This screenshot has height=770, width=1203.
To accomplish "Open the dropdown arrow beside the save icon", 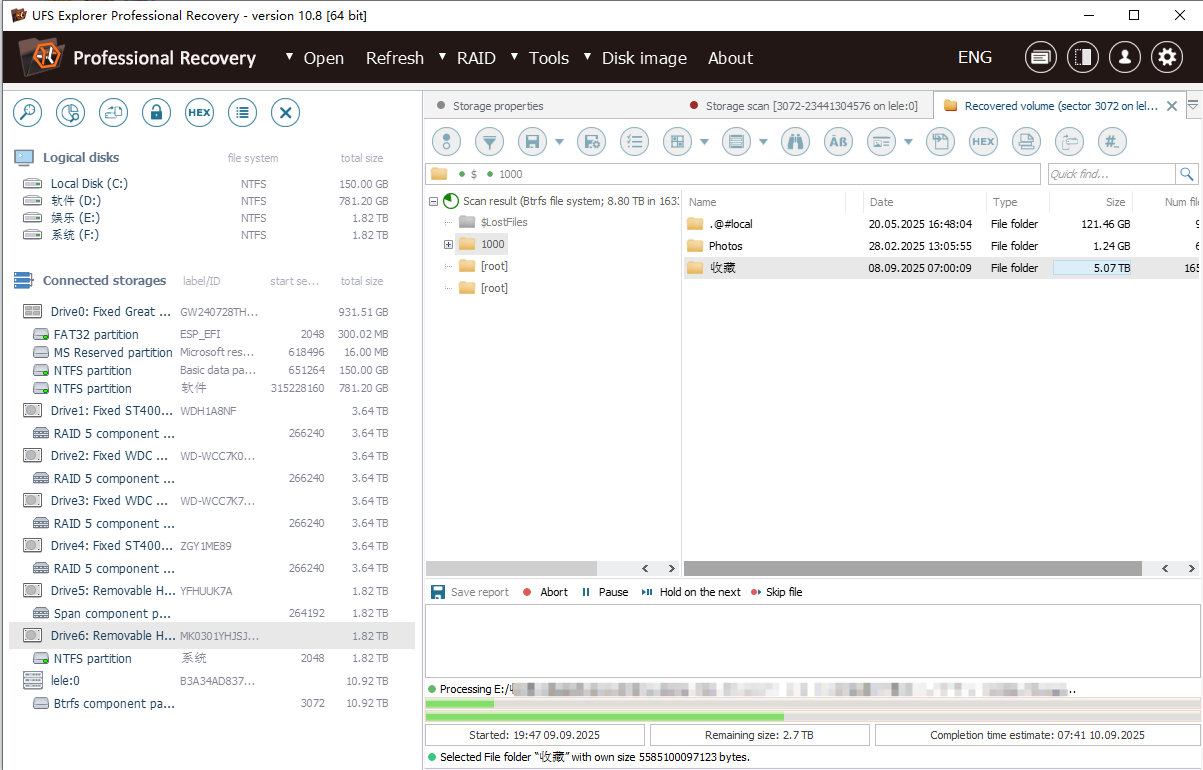I will 560,142.
